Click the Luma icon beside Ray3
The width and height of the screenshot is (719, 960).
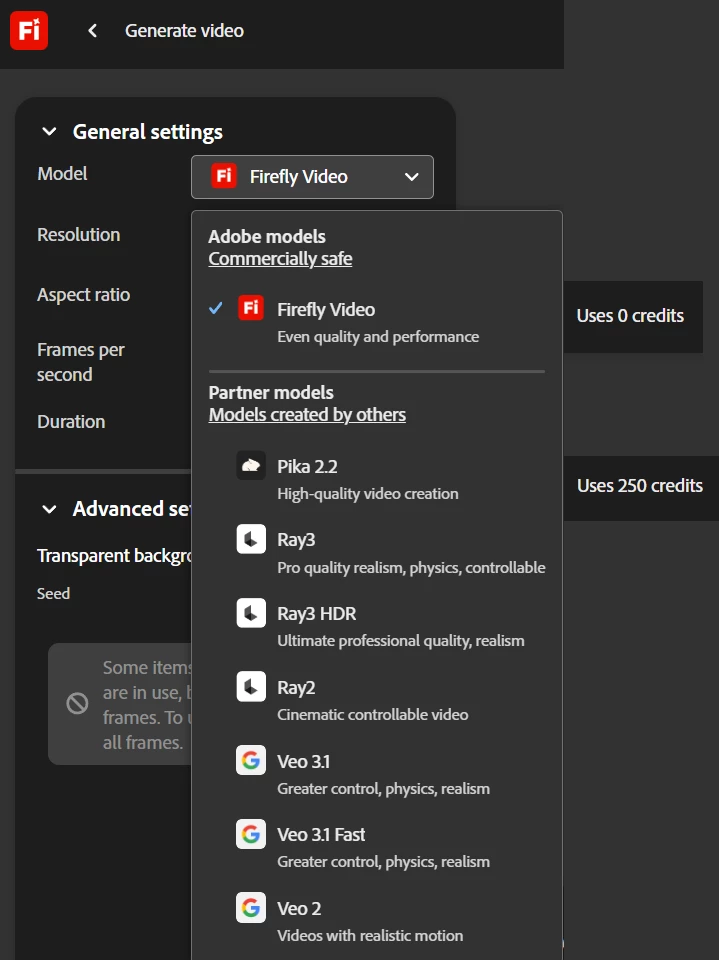(x=251, y=539)
